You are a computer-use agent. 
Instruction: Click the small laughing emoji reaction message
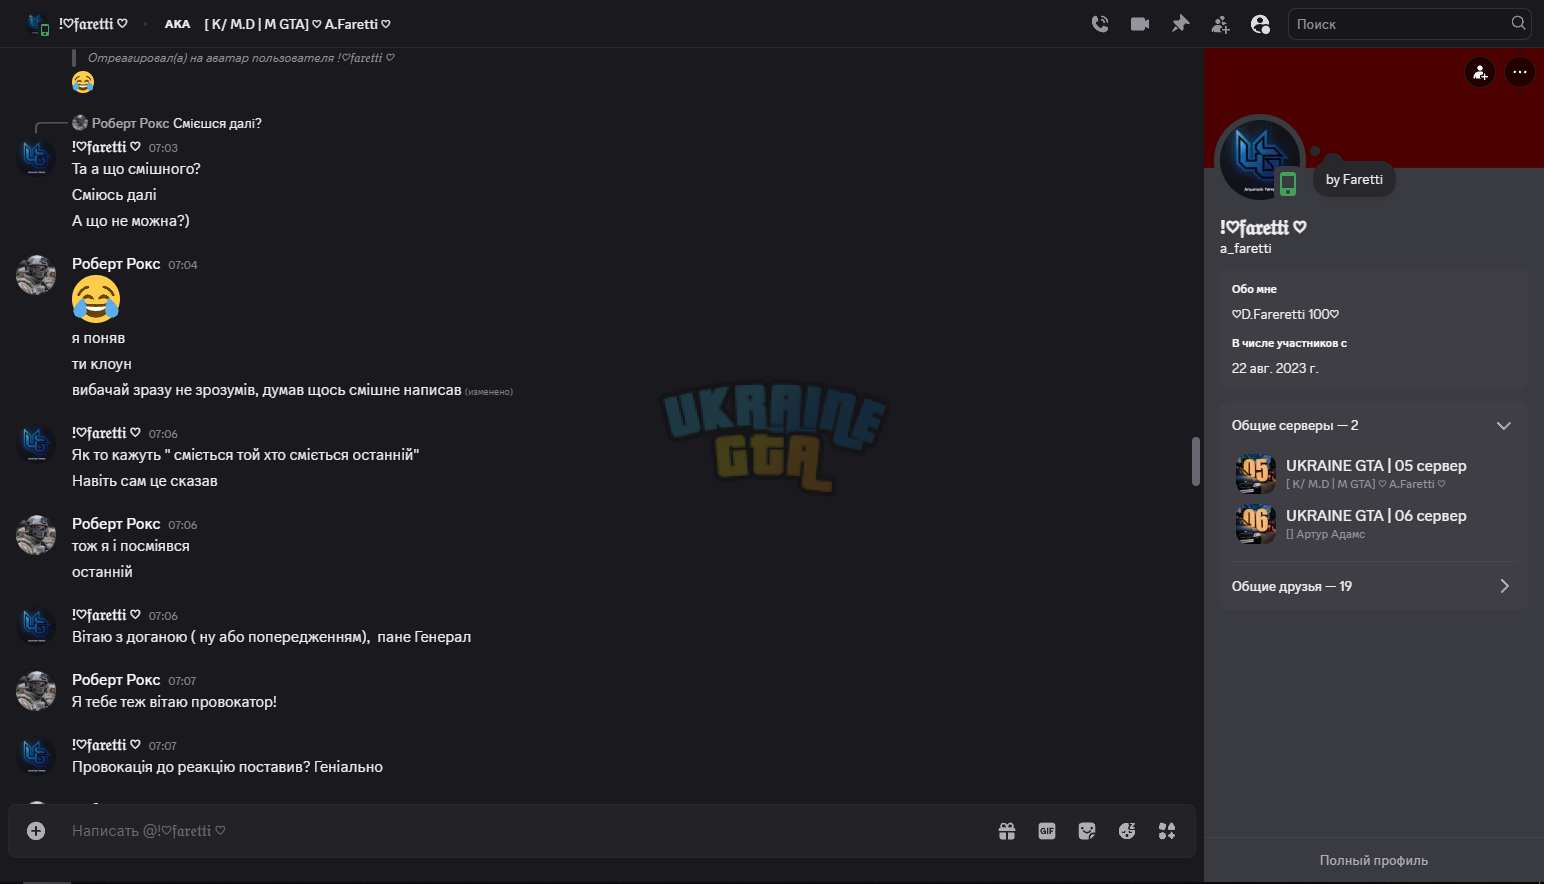[83, 82]
